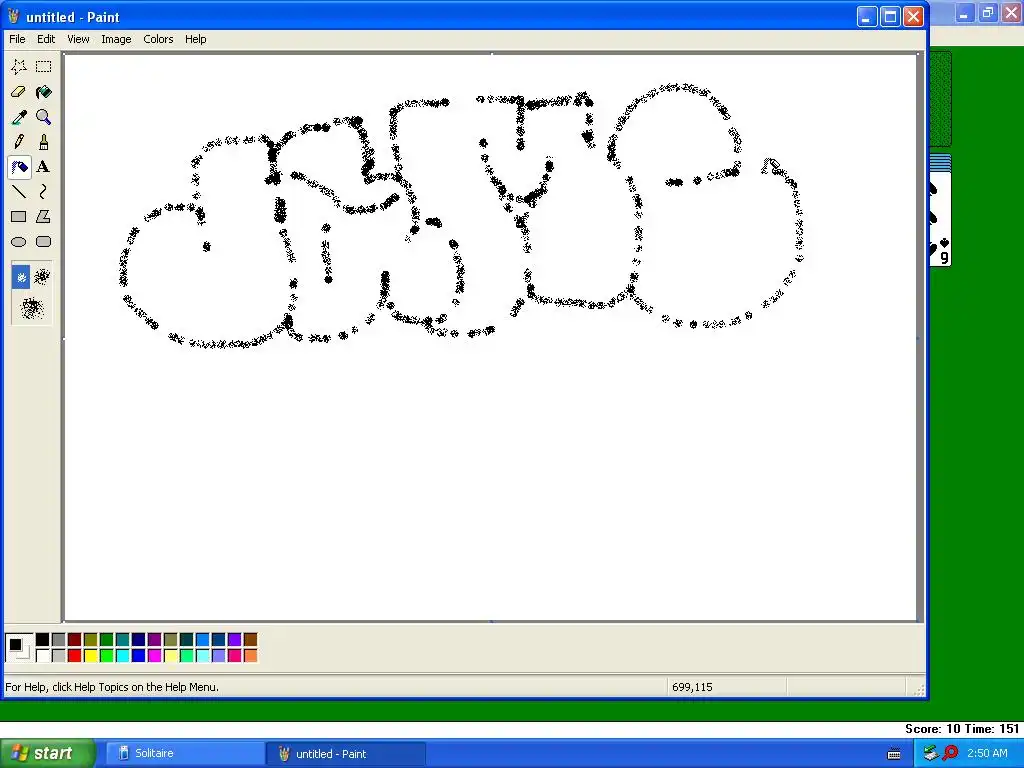1024x768 pixels.
Task: Click the untitled - Paint taskbar button
Action: [346, 754]
